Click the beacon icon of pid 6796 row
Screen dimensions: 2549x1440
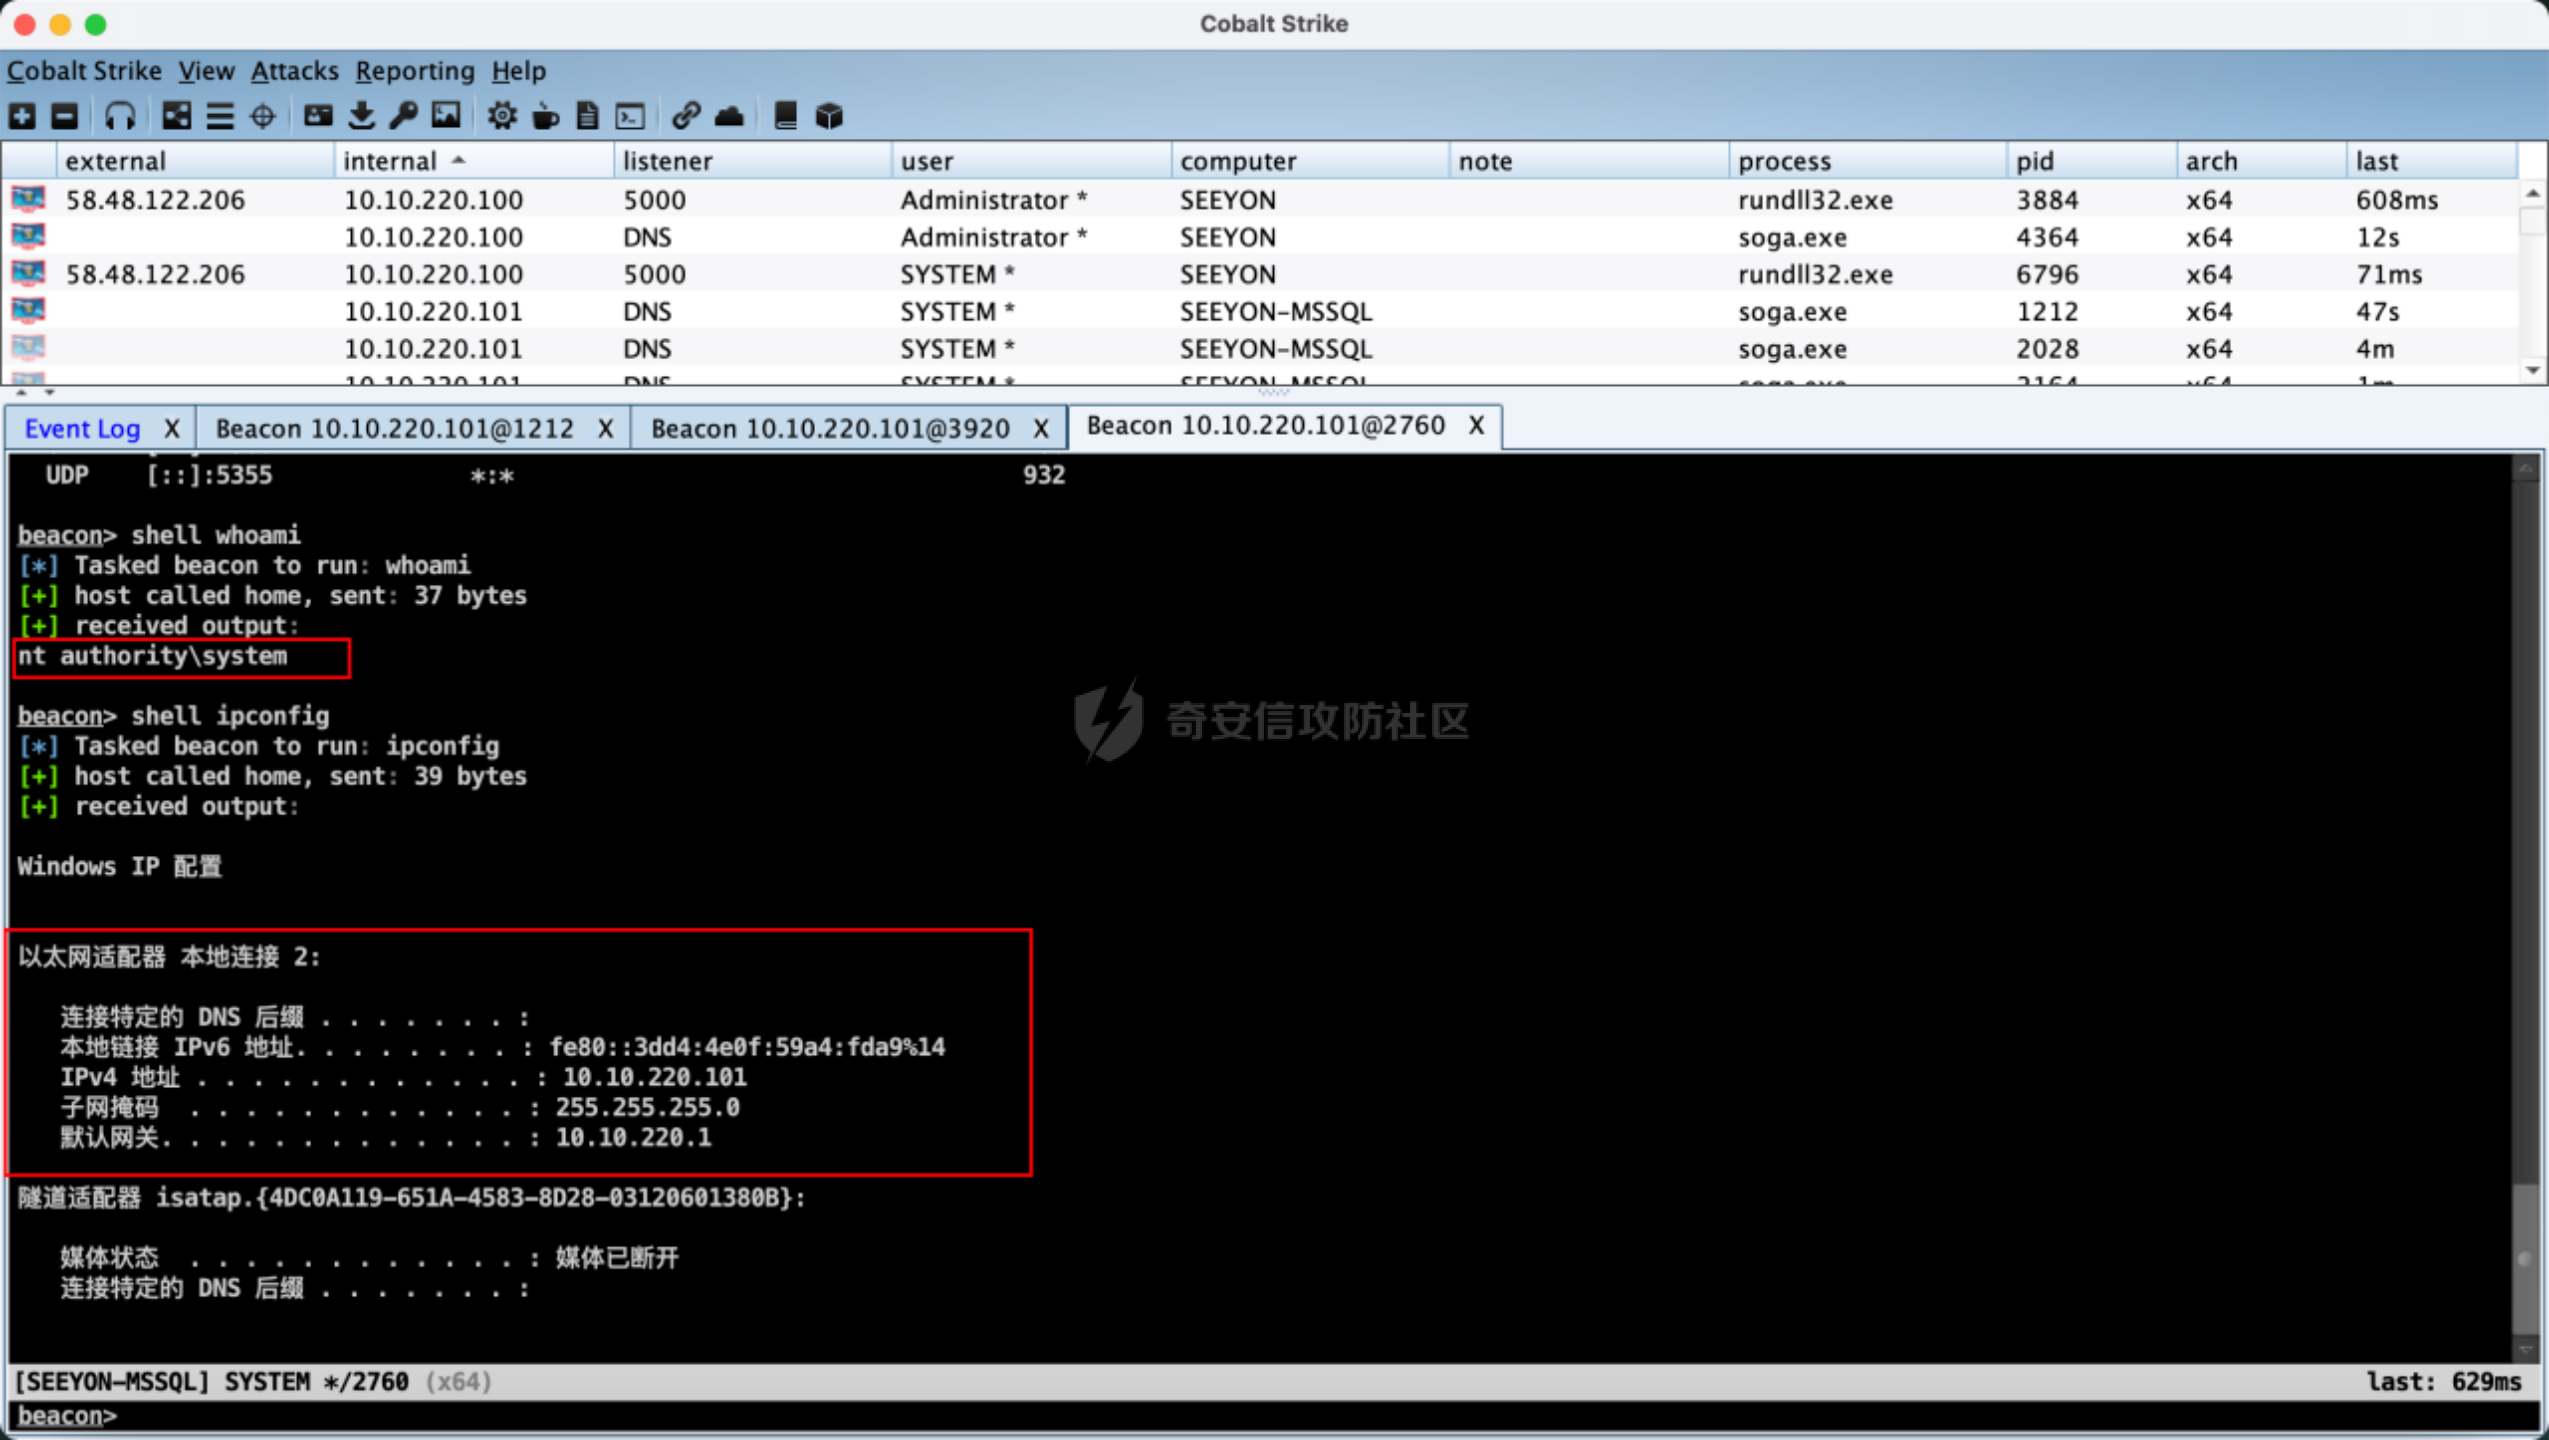coord(28,274)
